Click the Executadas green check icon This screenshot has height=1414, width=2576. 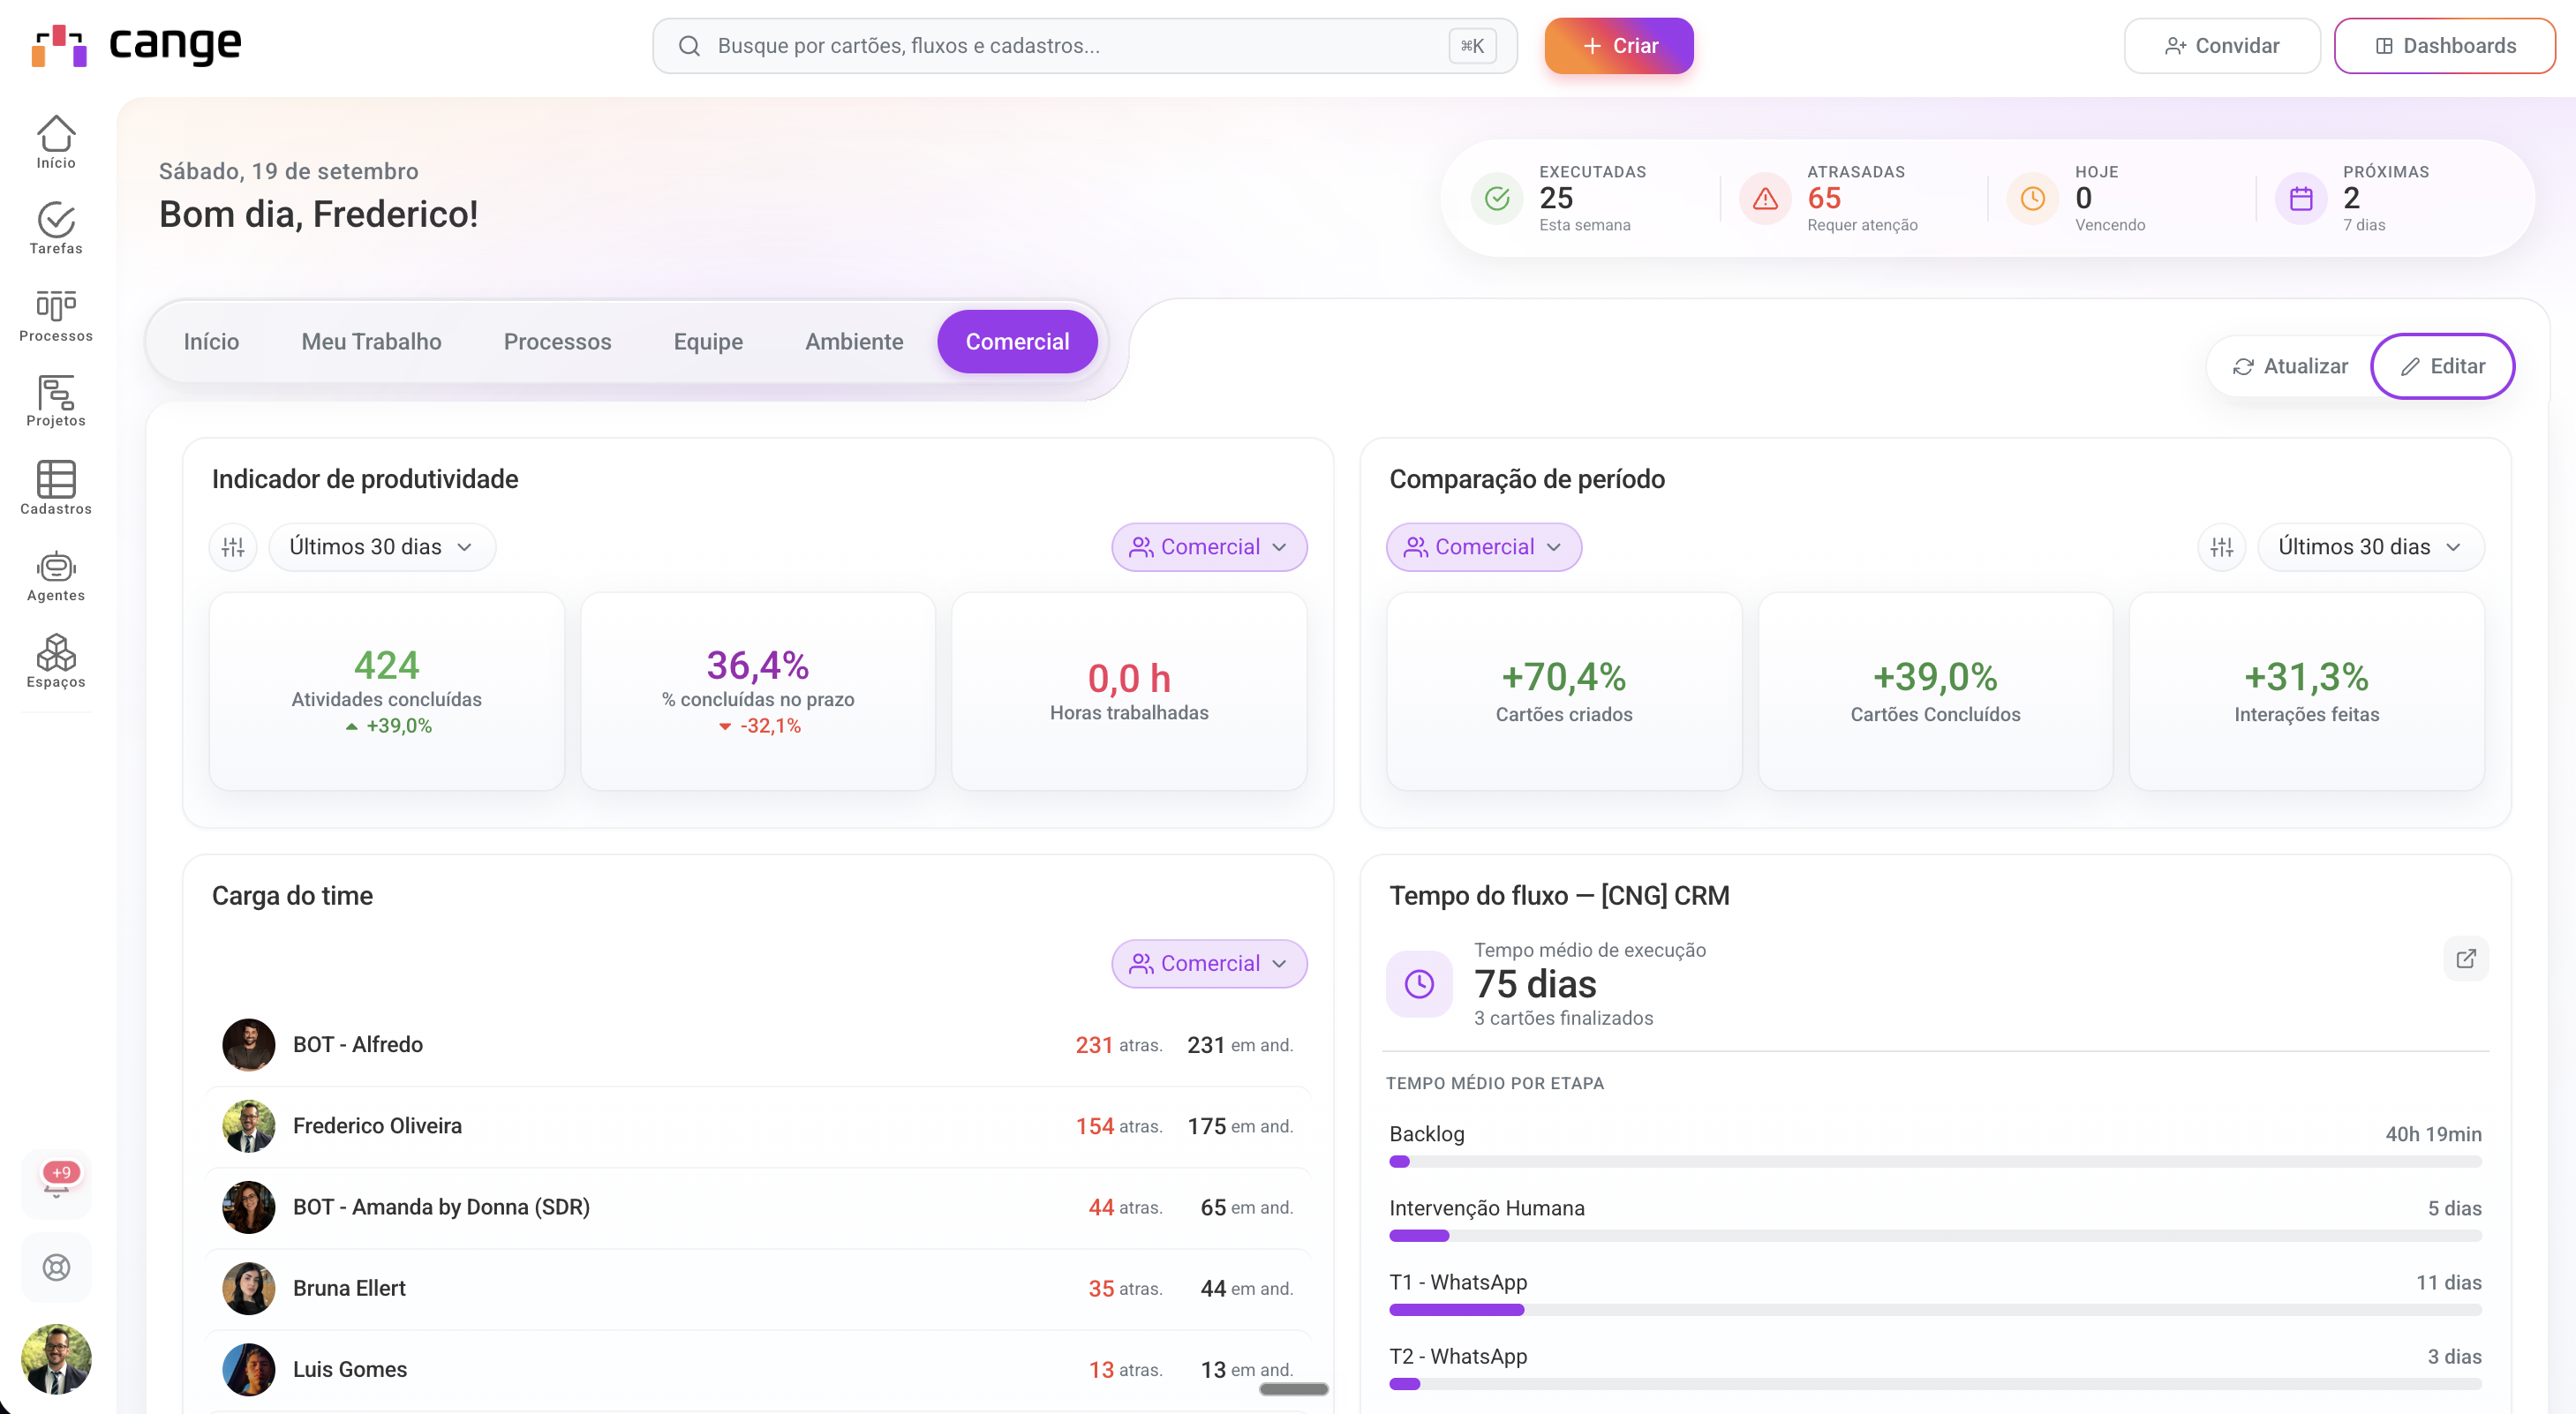[1496, 198]
